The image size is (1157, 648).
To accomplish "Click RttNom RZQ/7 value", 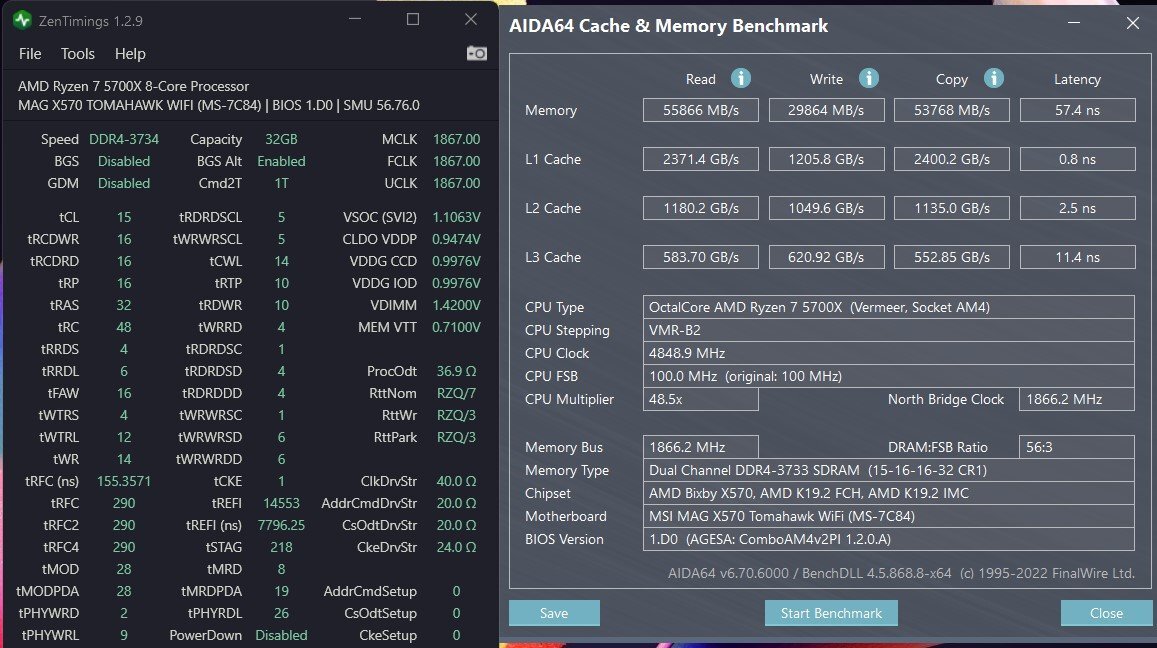I will click(456, 393).
